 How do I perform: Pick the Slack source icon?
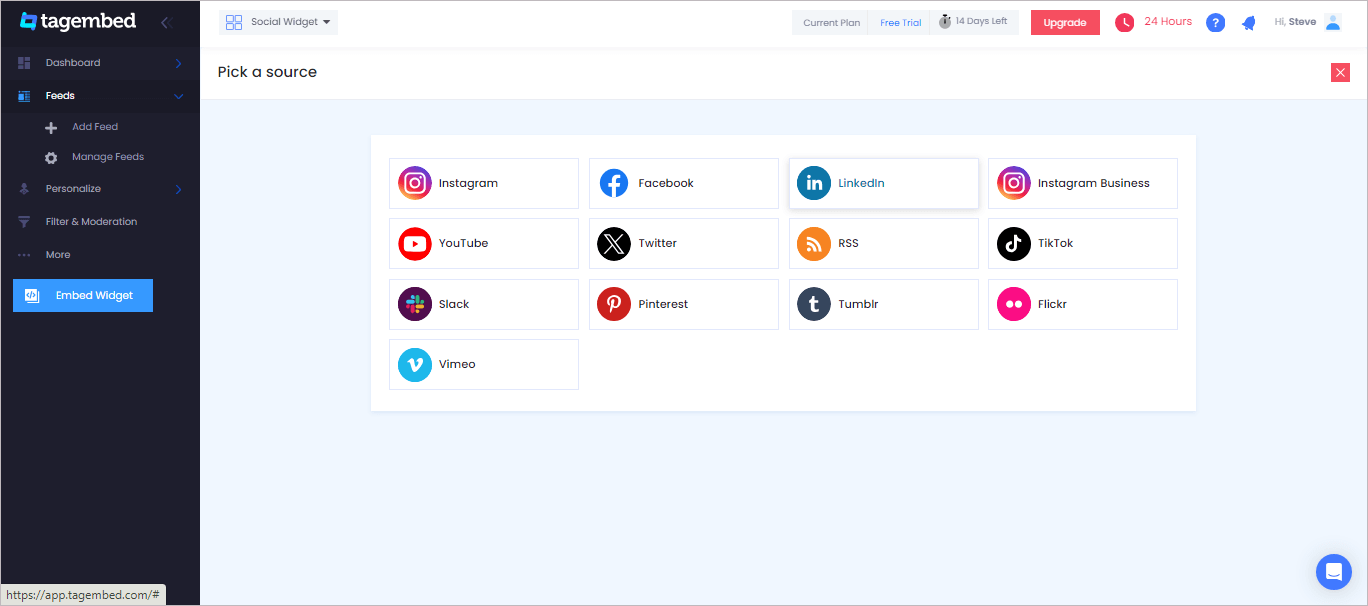coord(415,304)
